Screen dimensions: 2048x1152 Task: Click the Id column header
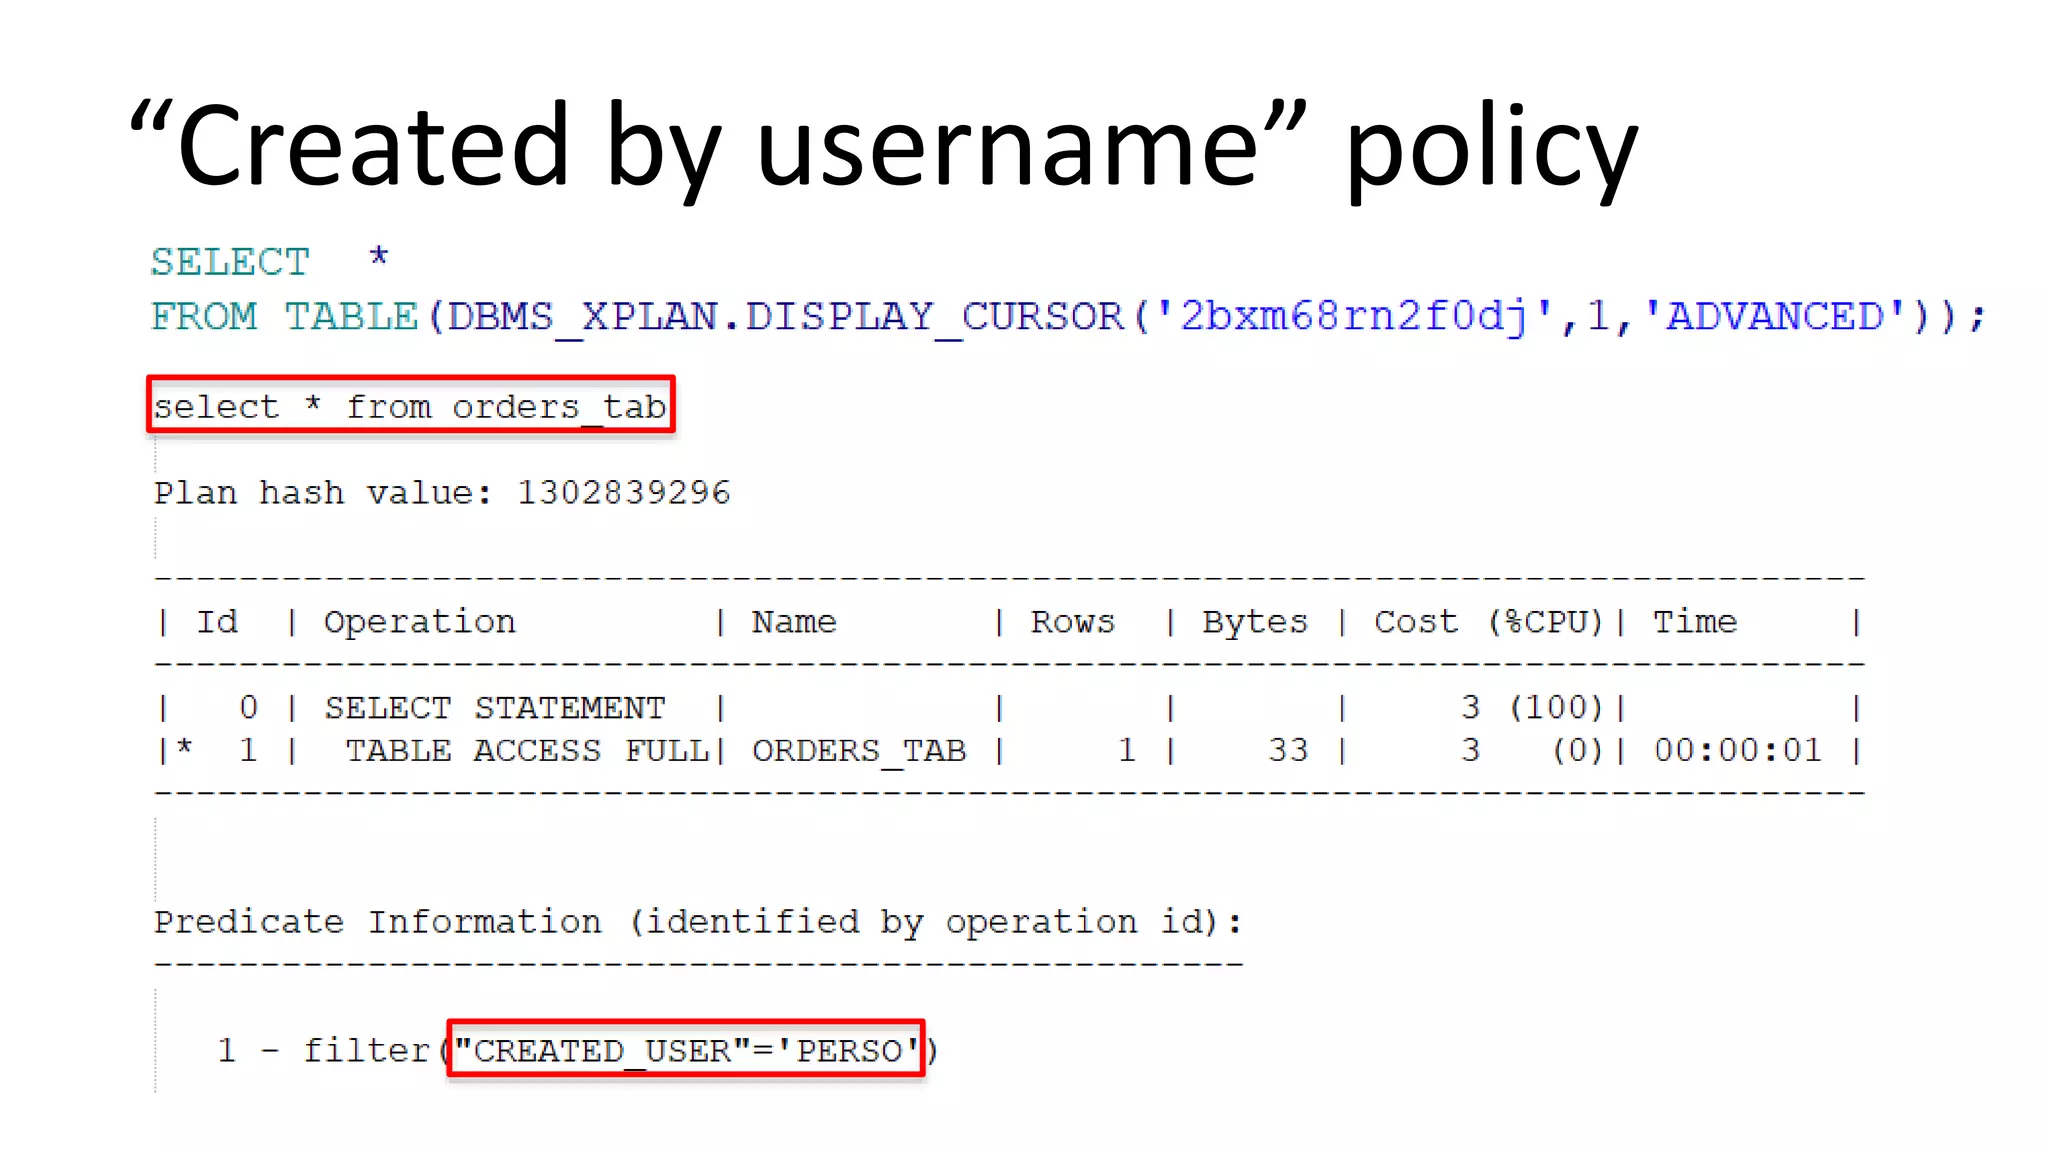pos(217,622)
